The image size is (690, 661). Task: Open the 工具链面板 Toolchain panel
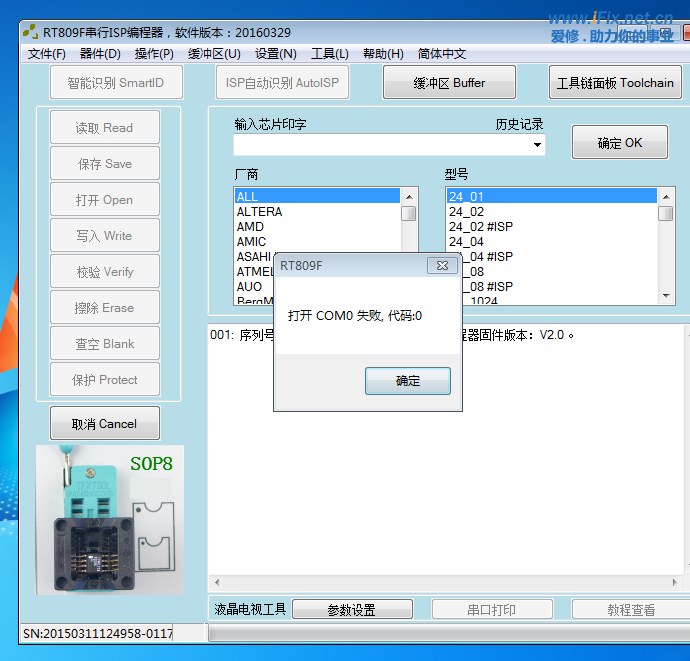pyautogui.click(x=615, y=83)
